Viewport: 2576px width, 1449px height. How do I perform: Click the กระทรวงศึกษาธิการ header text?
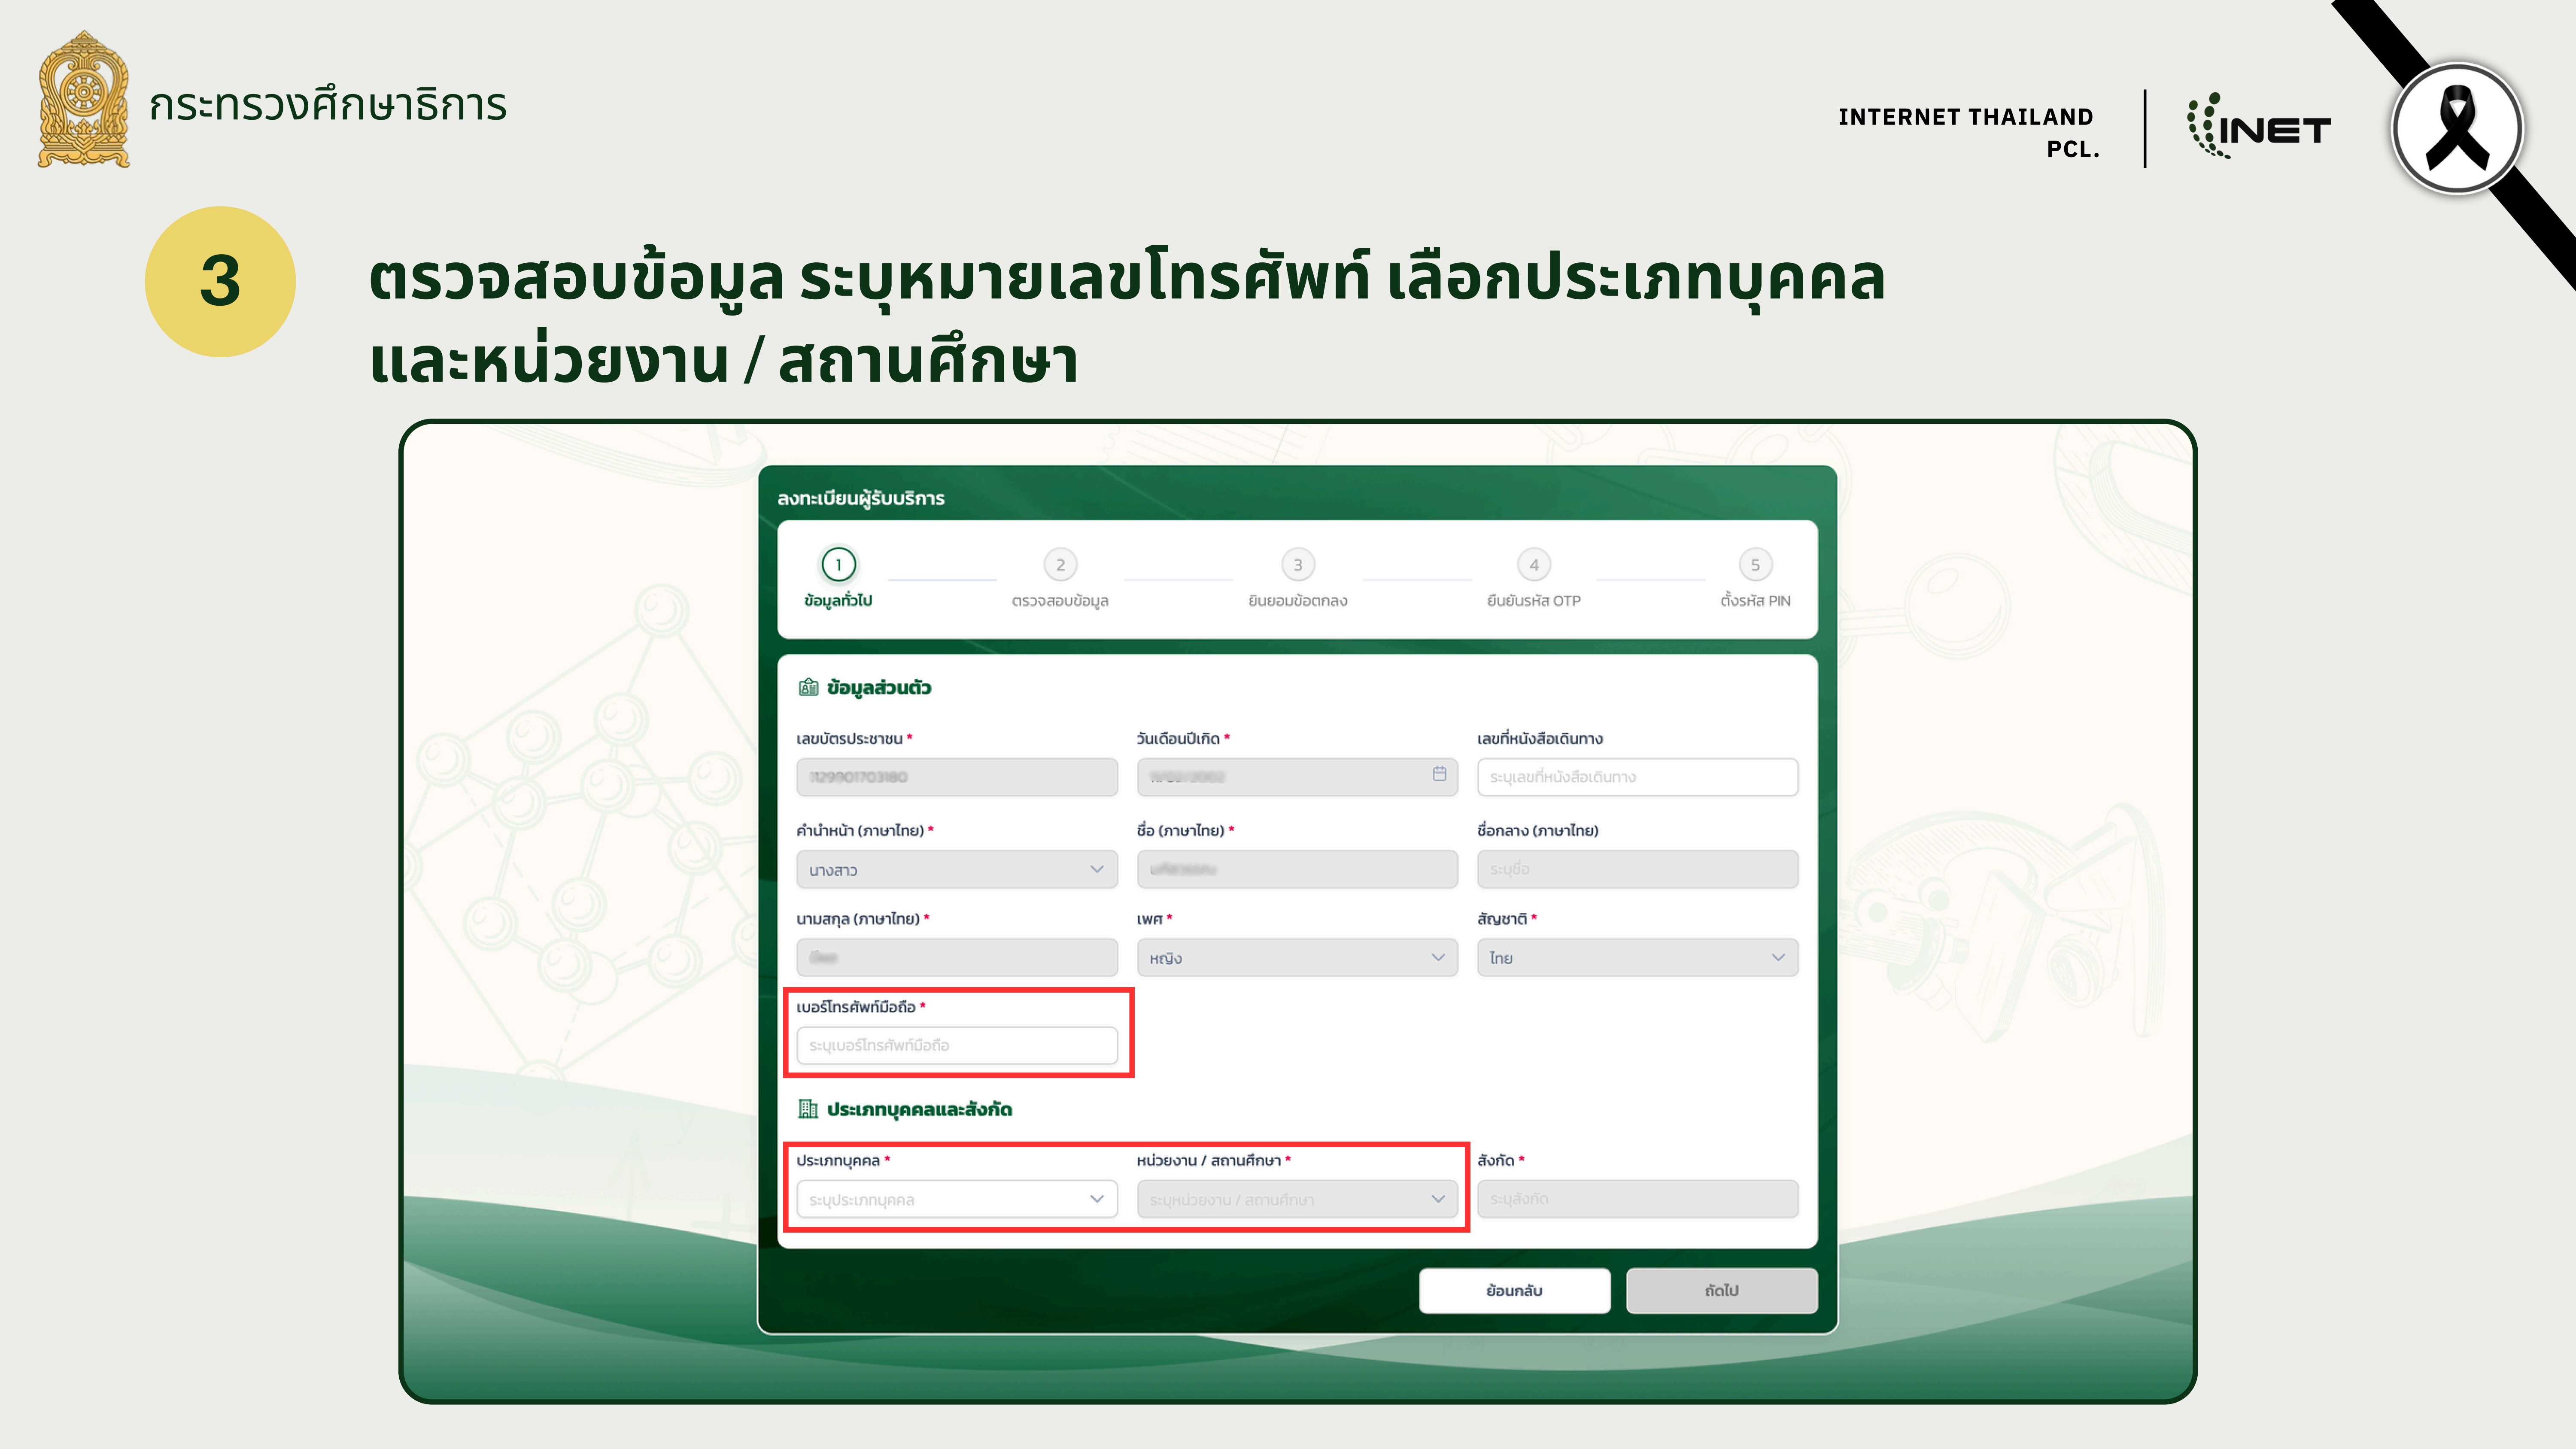[x=328, y=104]
